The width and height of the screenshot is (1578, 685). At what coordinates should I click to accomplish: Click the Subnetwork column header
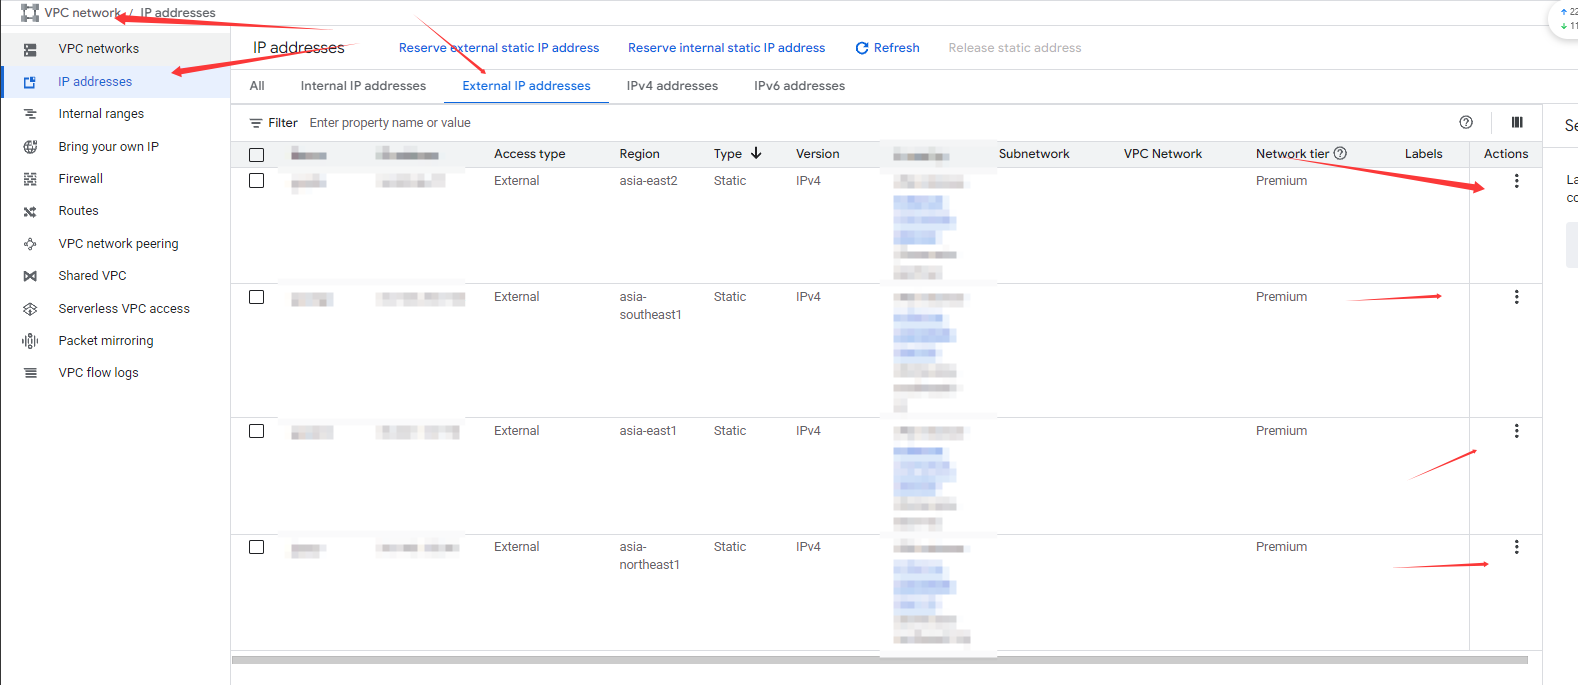tap(1034, 154)
